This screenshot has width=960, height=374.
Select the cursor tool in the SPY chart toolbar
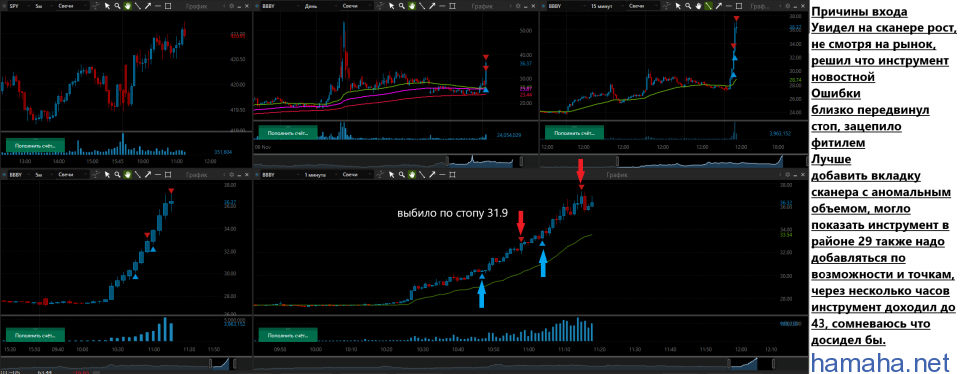(107, 6)
